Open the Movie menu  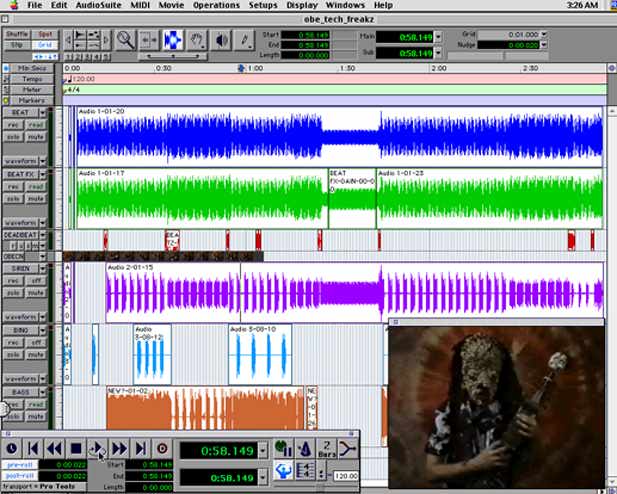(x=171, y=5)
